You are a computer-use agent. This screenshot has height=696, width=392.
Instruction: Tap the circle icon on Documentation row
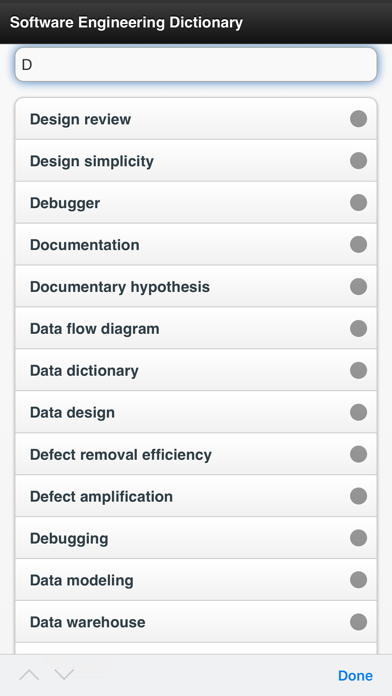[x=358, y=245]
